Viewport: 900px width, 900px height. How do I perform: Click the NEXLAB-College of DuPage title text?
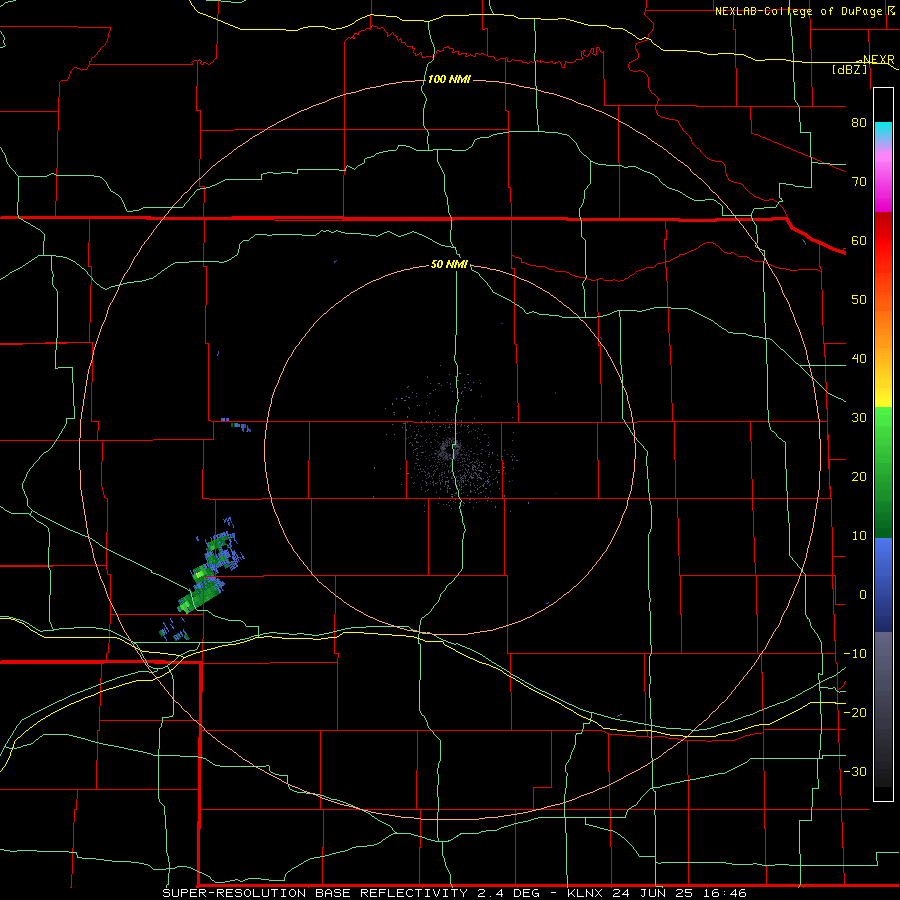[800, 11]
